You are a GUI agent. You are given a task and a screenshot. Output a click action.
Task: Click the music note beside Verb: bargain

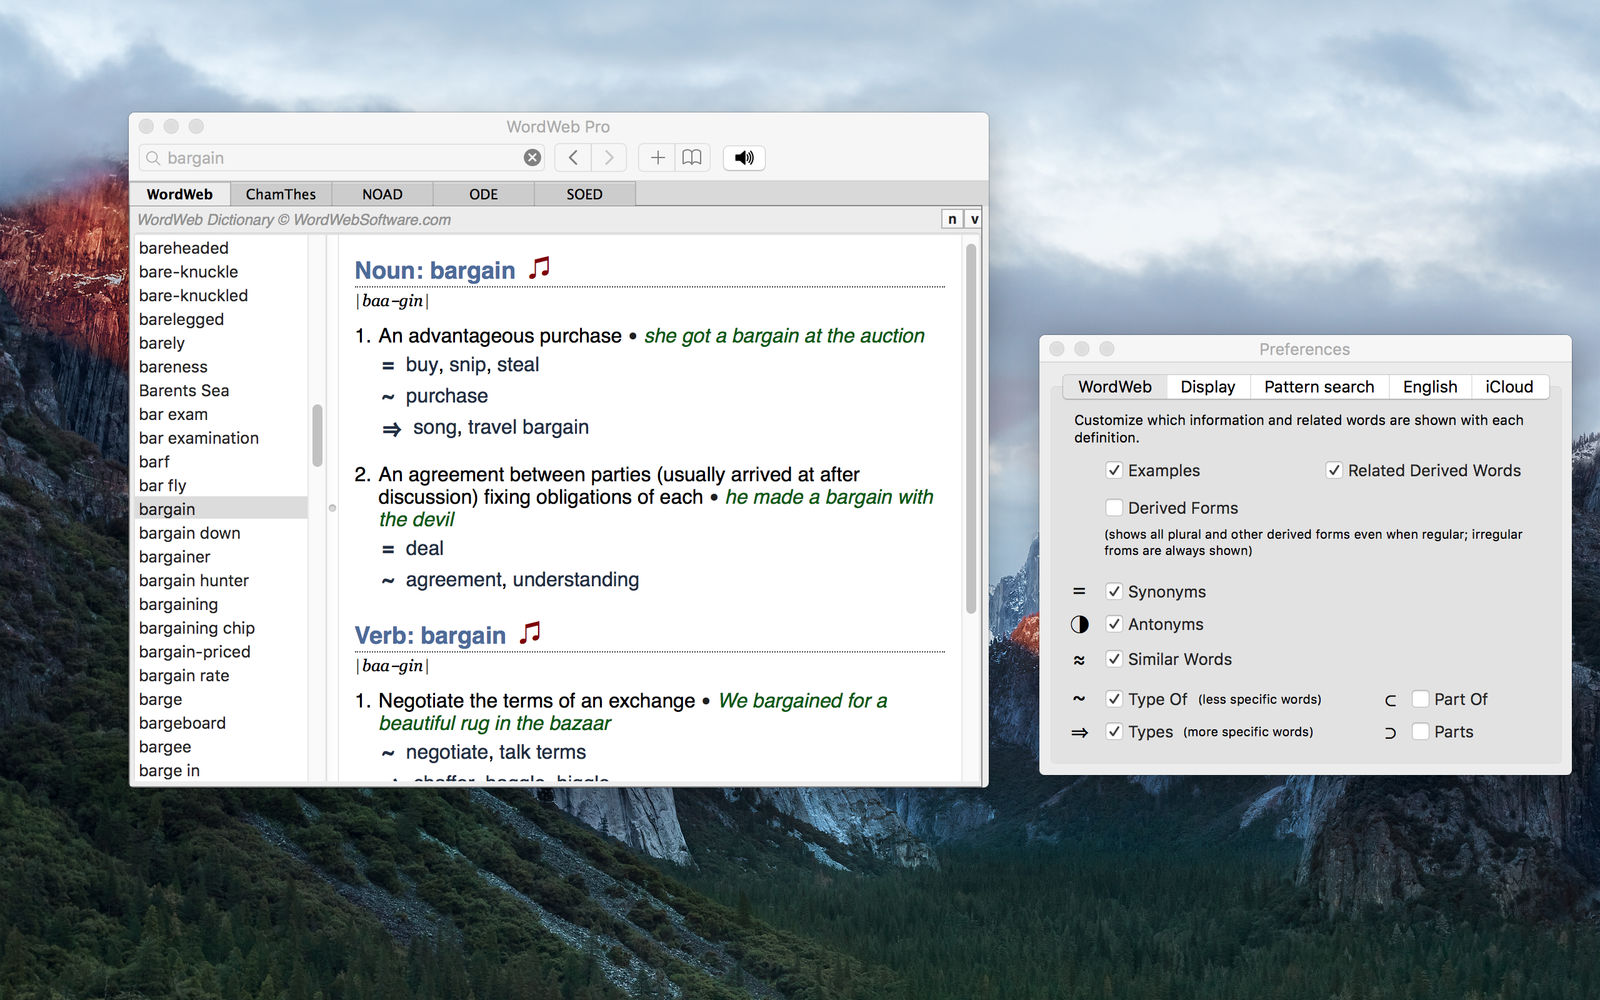click(530, 633)
